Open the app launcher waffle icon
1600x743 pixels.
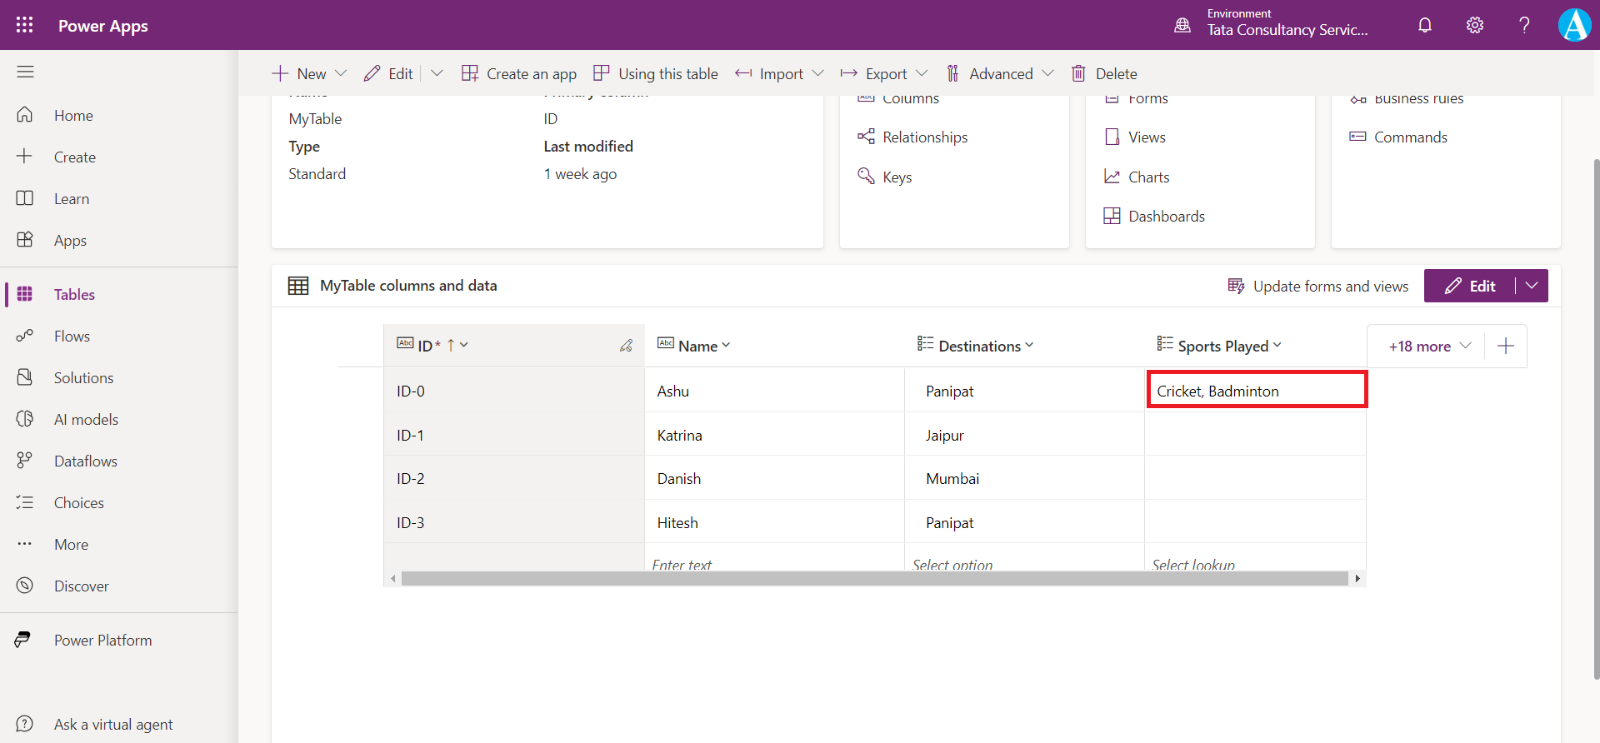[25, 25]
